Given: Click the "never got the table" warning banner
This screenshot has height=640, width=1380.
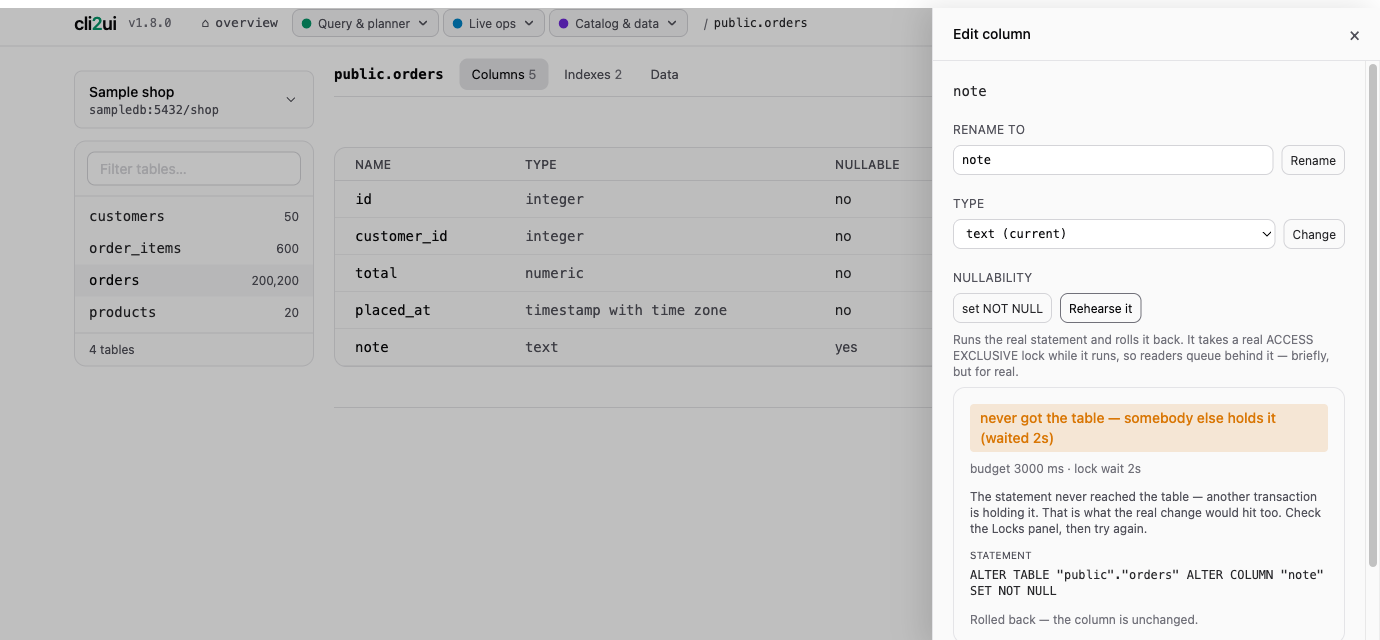Looking at the screenshot, I should (1149, 428).
